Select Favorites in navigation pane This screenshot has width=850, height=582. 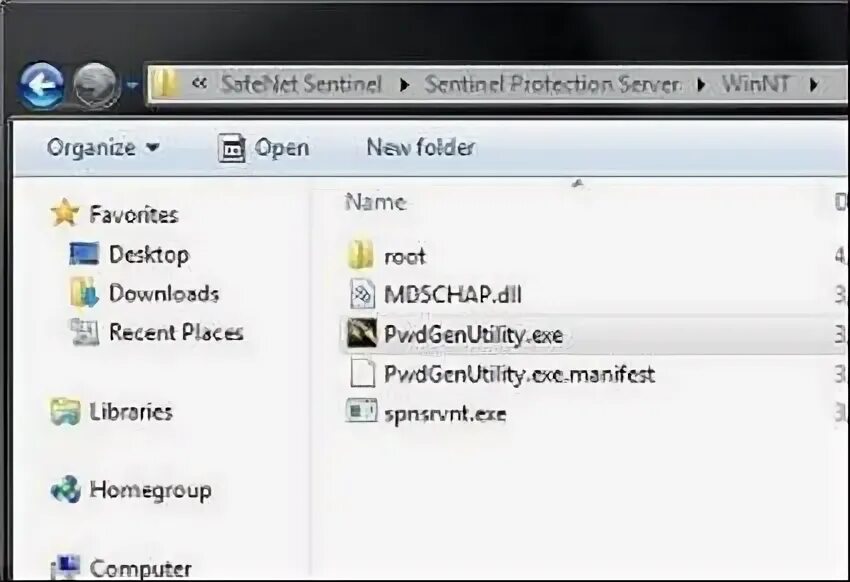134,215
